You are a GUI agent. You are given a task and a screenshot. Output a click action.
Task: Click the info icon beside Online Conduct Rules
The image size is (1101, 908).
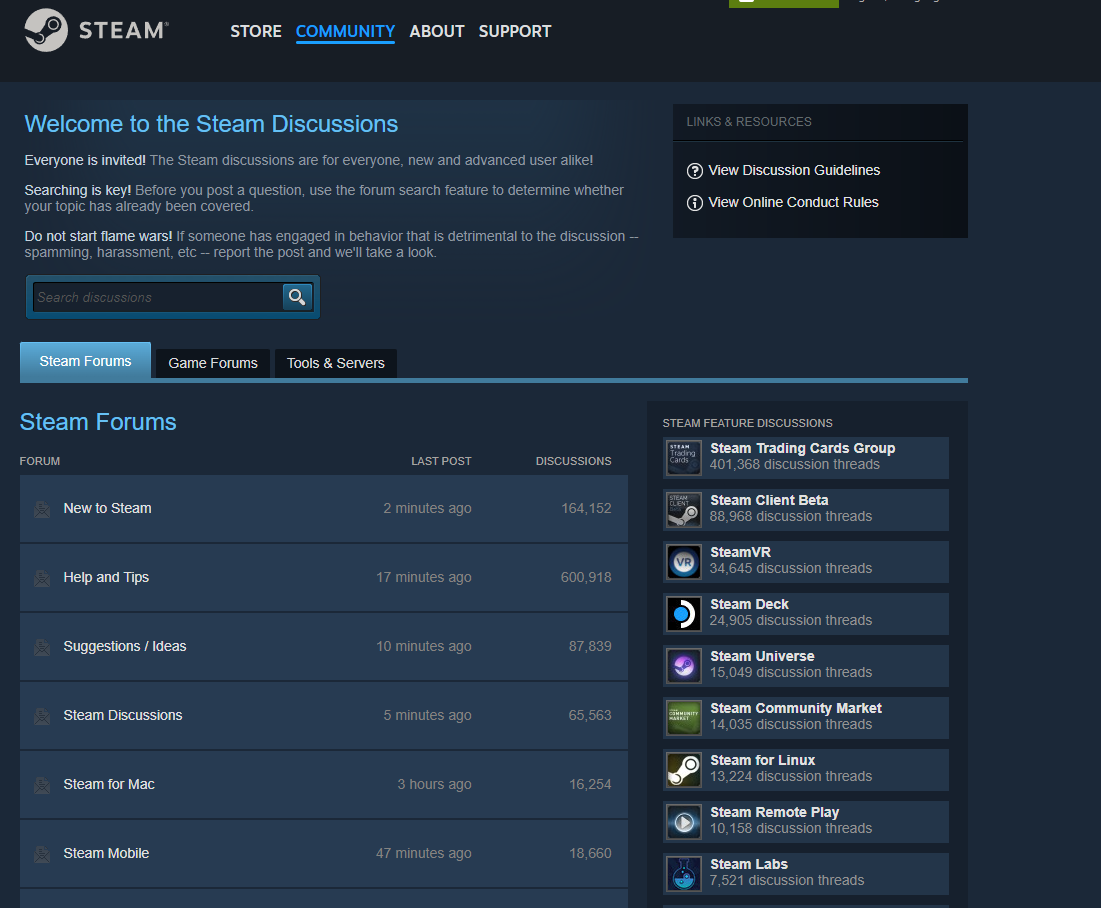click(694, 203)
